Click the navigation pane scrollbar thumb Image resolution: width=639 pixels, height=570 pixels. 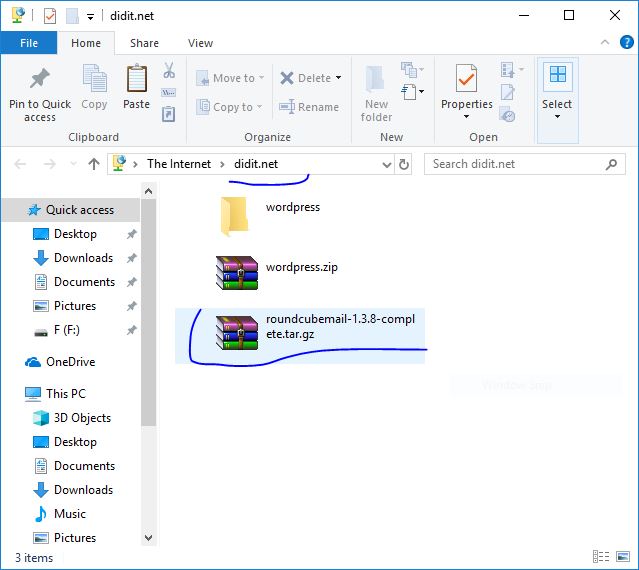coord(149,313)
